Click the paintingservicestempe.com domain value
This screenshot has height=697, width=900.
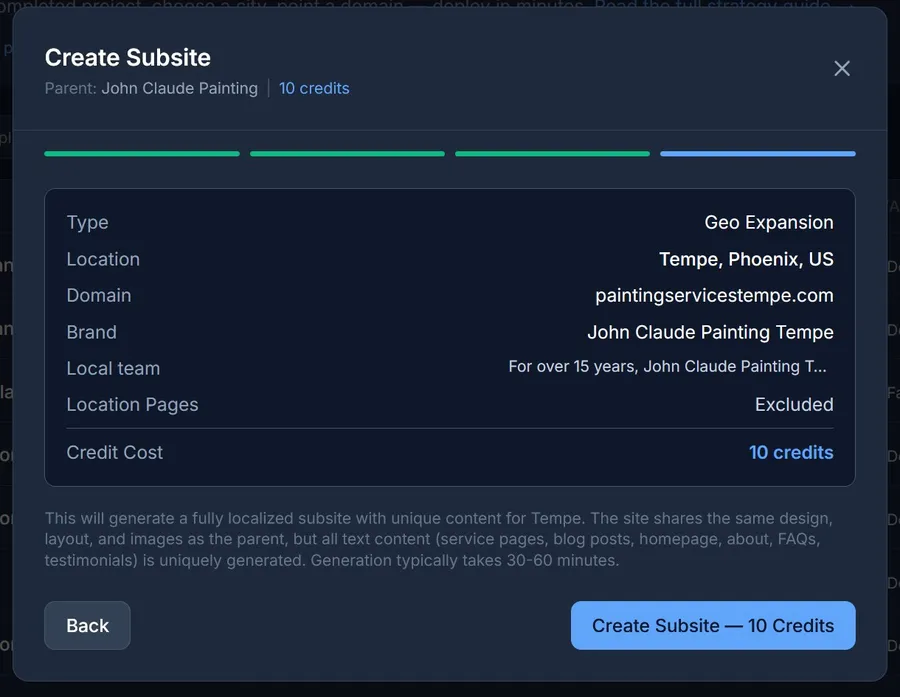click(714, 295)
